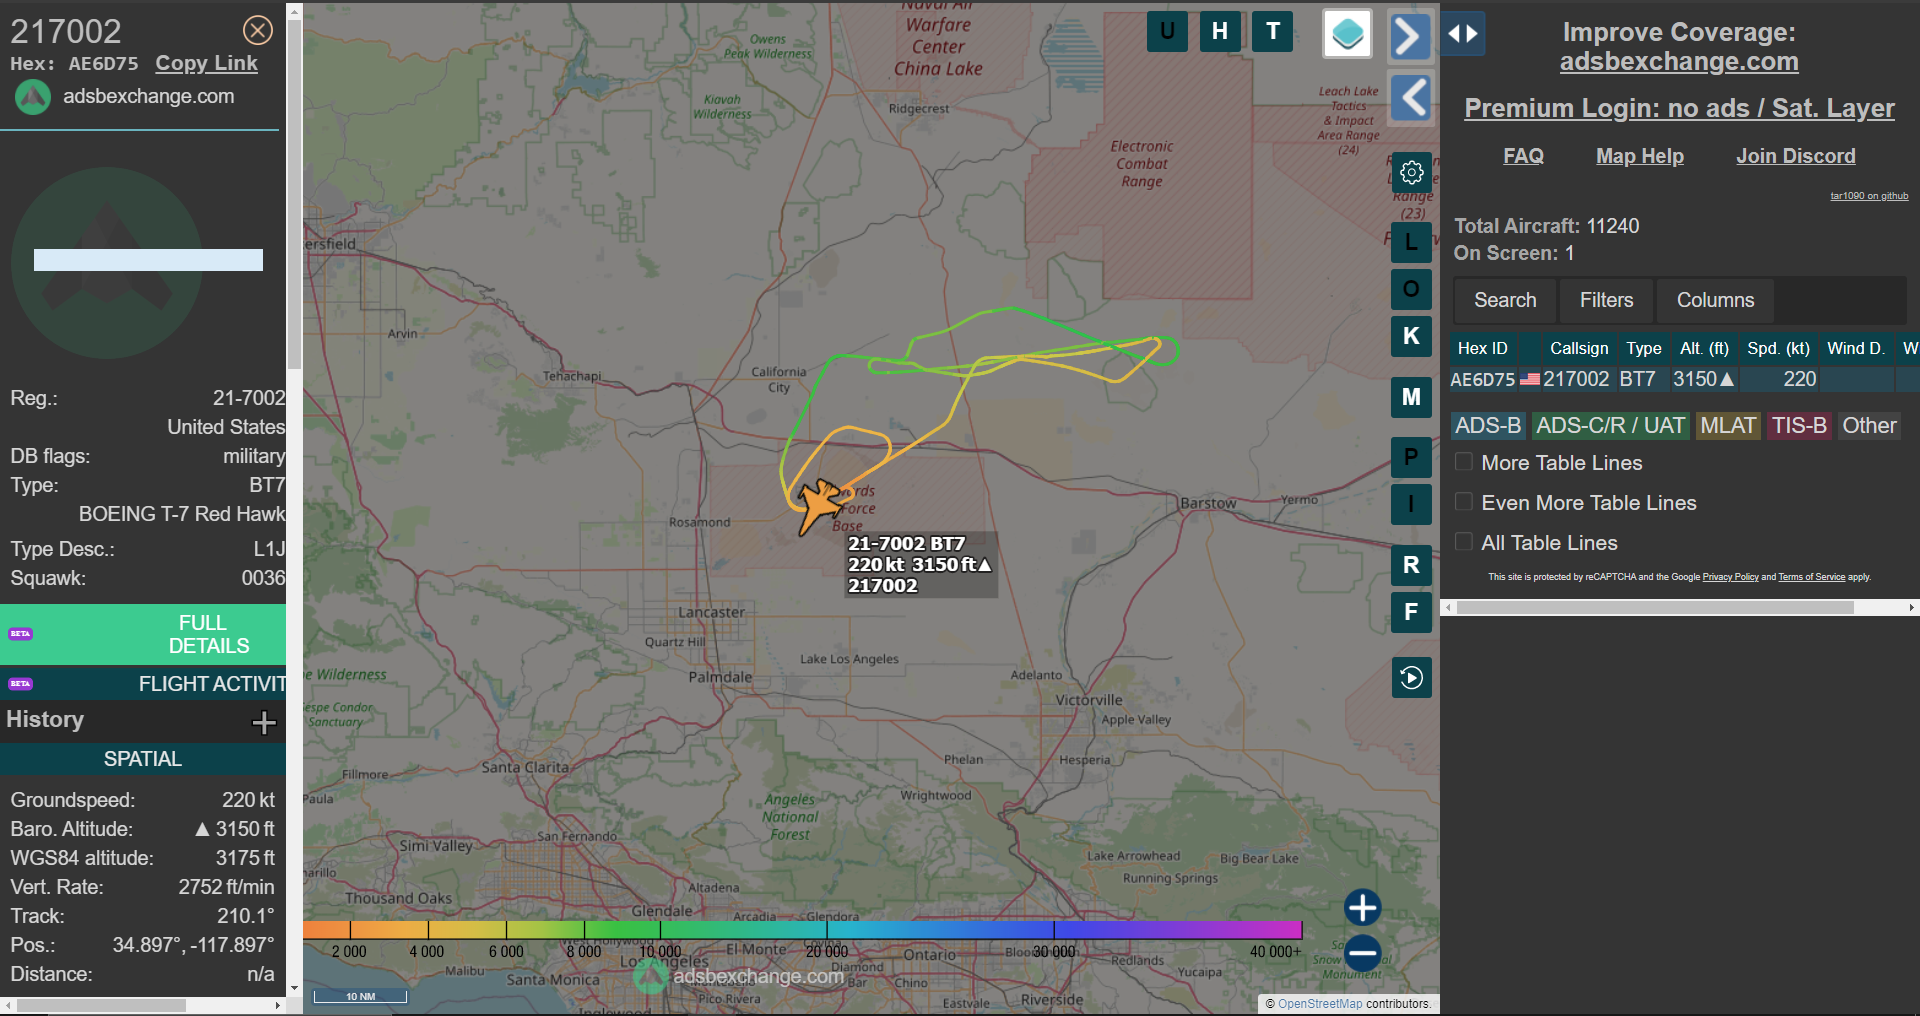The height and width of the screenshot is (1016, 1920).
Task: Toggle the ADS-B source filter
Action: [x=1488, y=426]
